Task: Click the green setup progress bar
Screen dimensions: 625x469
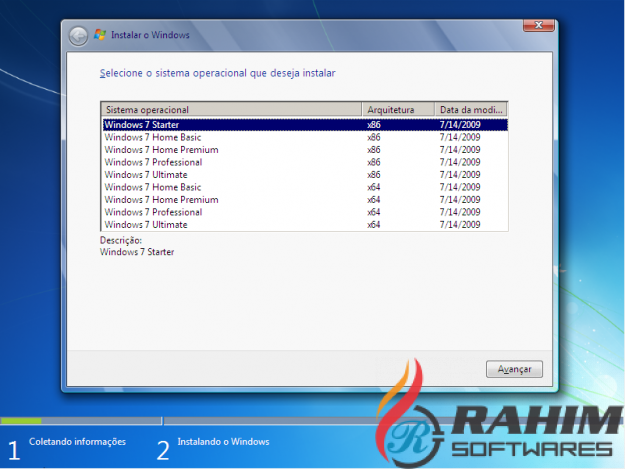Action: click(21, 420)
